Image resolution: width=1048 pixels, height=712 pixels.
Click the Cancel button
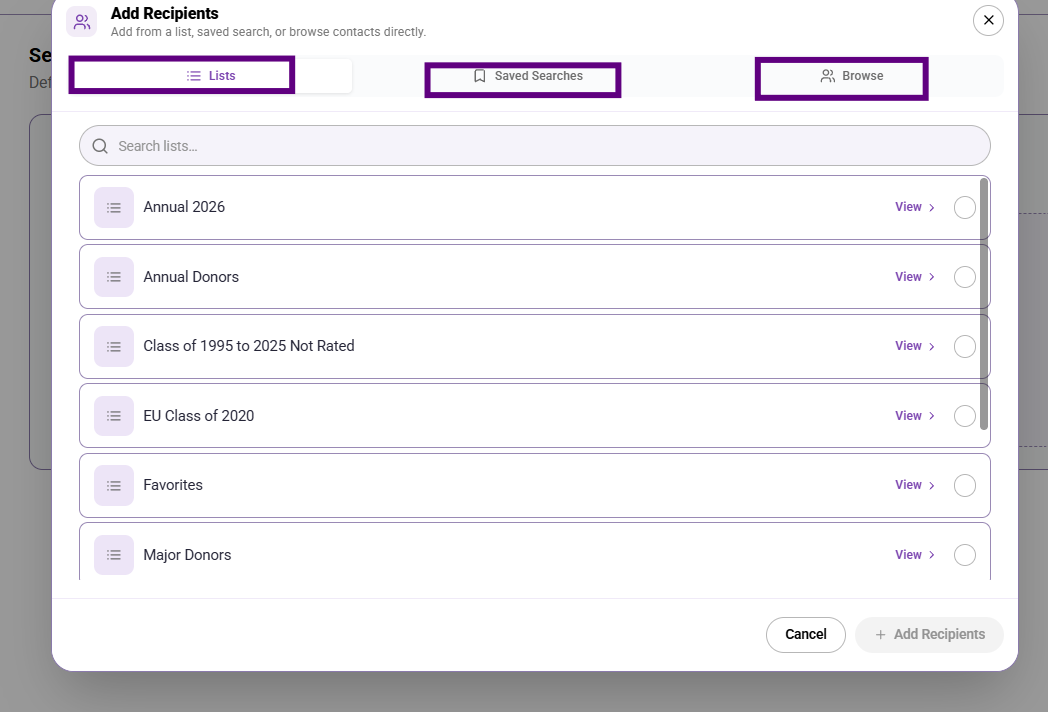click(805, 634)
